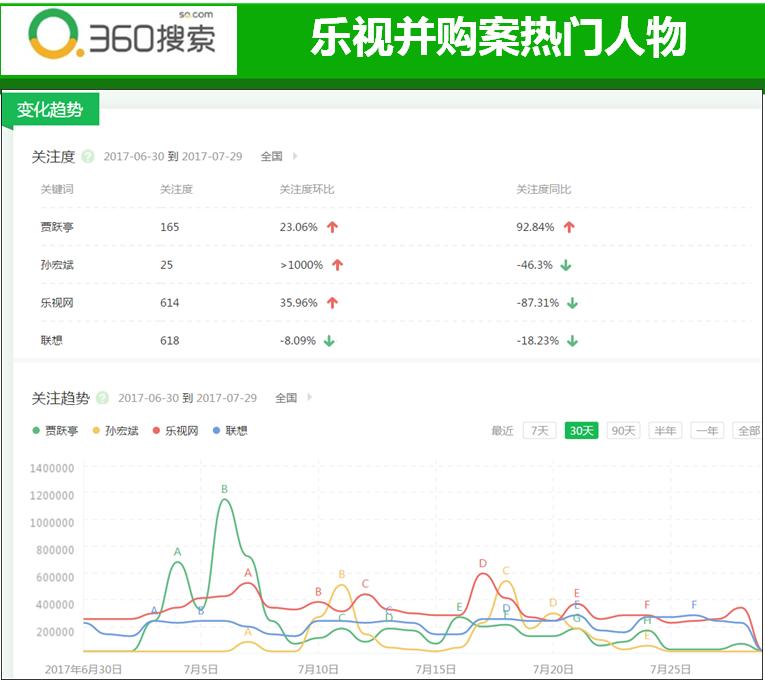Image resolution: width=765 pixels, height=681 pixels.
Task: Select the 半年 time range
Action: pyautogui.click(x=665, y=431)
